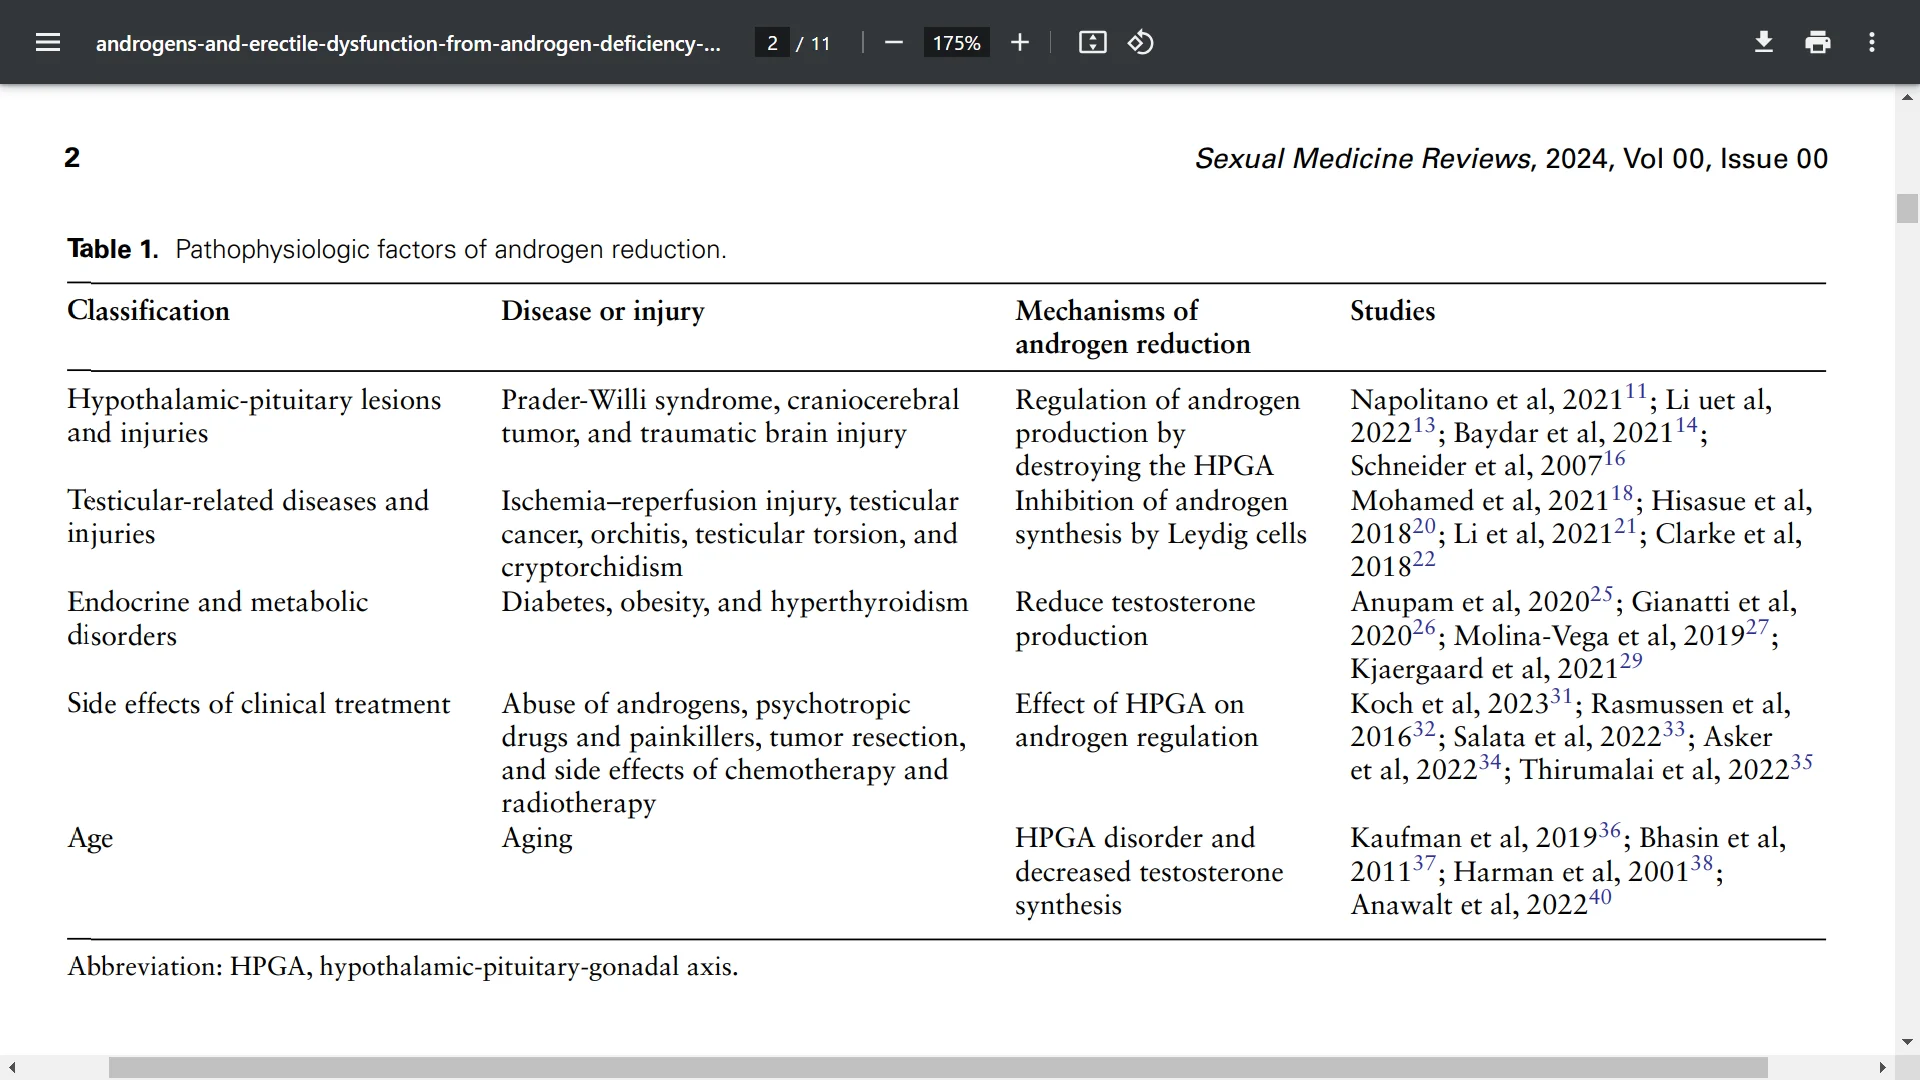Image resolution: width=1920 pixels, height=1080 pixels.
Task: Click the '/ 11' total page count
Action: pos(813,43)
